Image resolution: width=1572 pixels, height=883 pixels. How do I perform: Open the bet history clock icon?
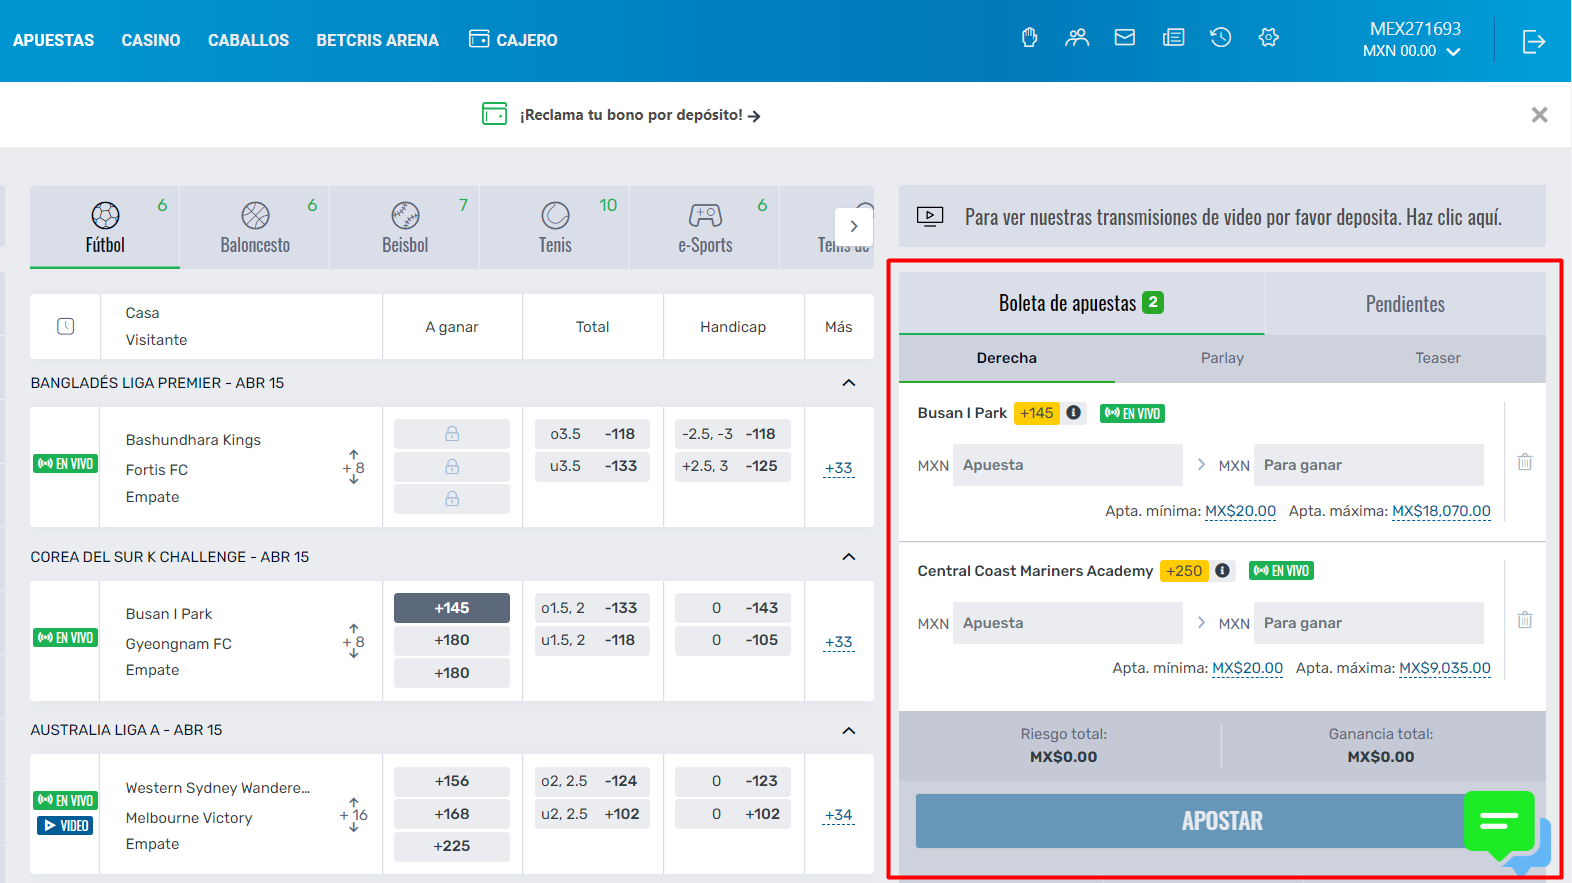point(1221,38)
